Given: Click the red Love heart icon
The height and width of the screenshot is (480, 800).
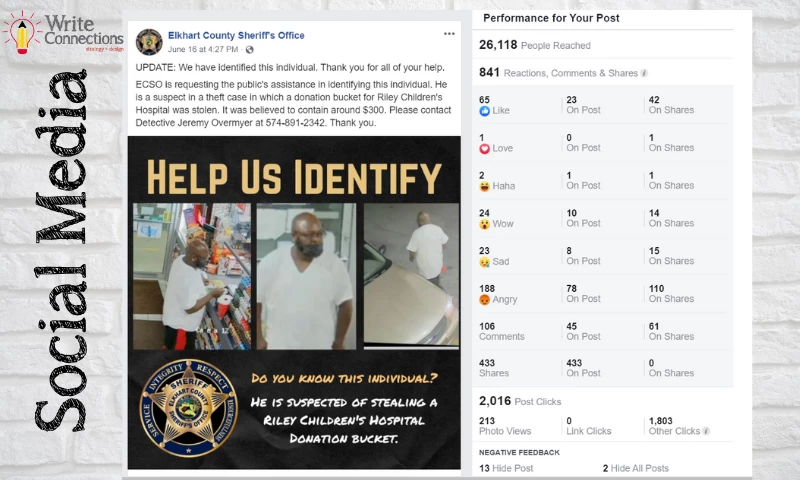Looking at the screenshot, I should point(484,148).
